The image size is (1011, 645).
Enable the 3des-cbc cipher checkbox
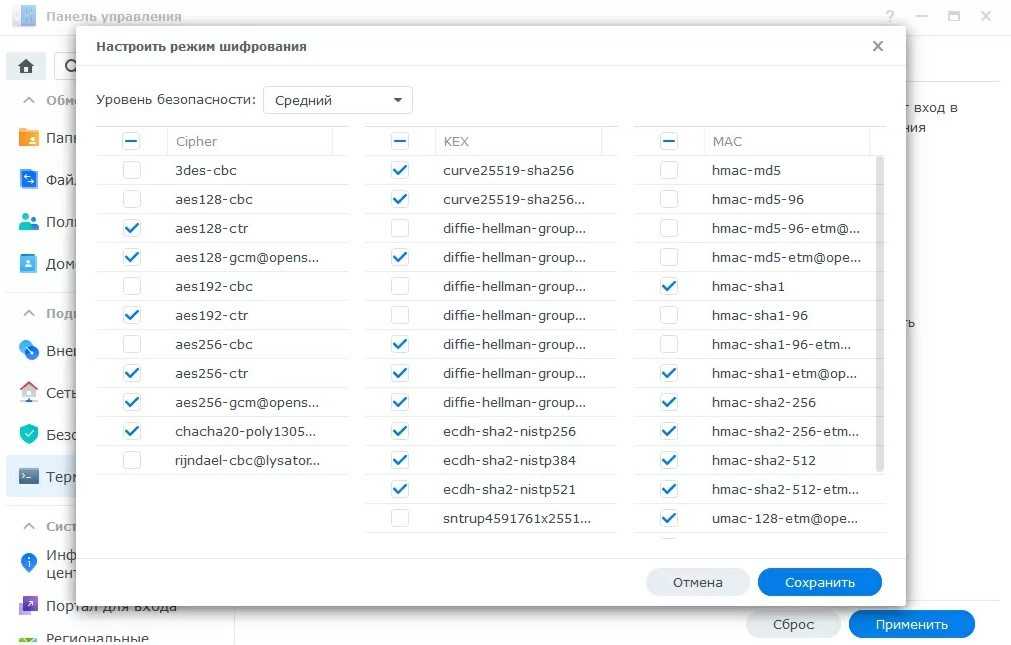tap(132, 170)
